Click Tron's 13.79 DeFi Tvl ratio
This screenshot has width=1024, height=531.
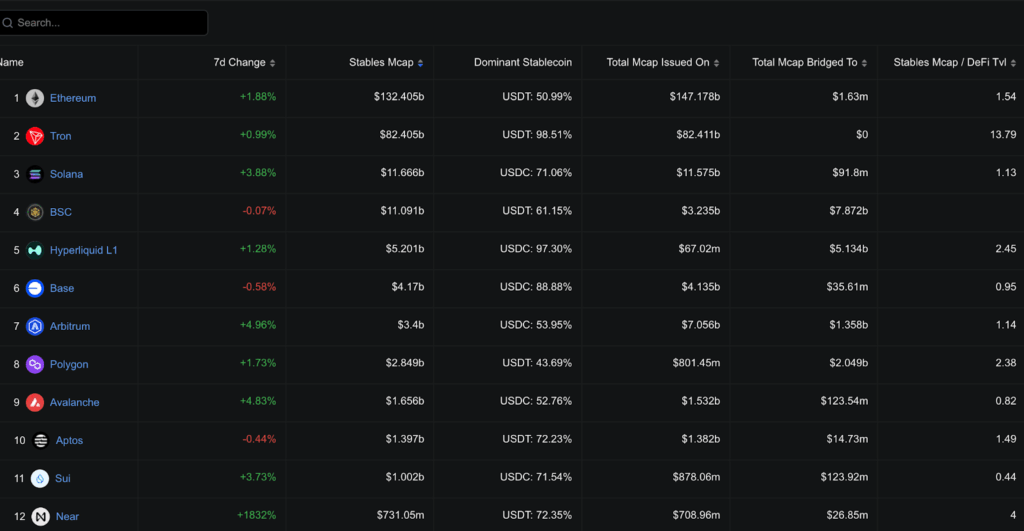tap(1003, 135)
